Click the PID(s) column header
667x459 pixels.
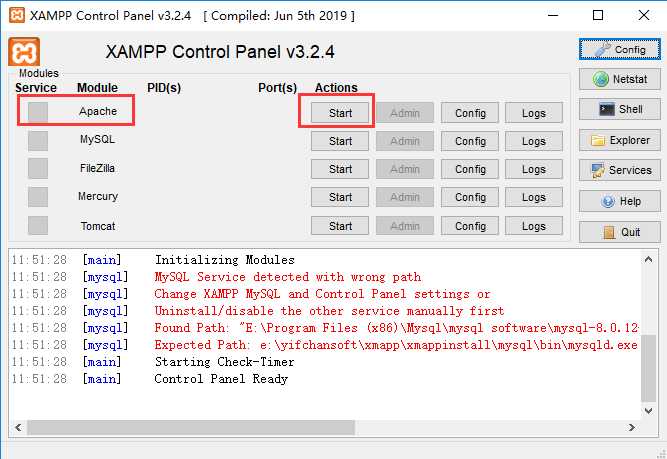pyautogui.click(x=164, y=88)
